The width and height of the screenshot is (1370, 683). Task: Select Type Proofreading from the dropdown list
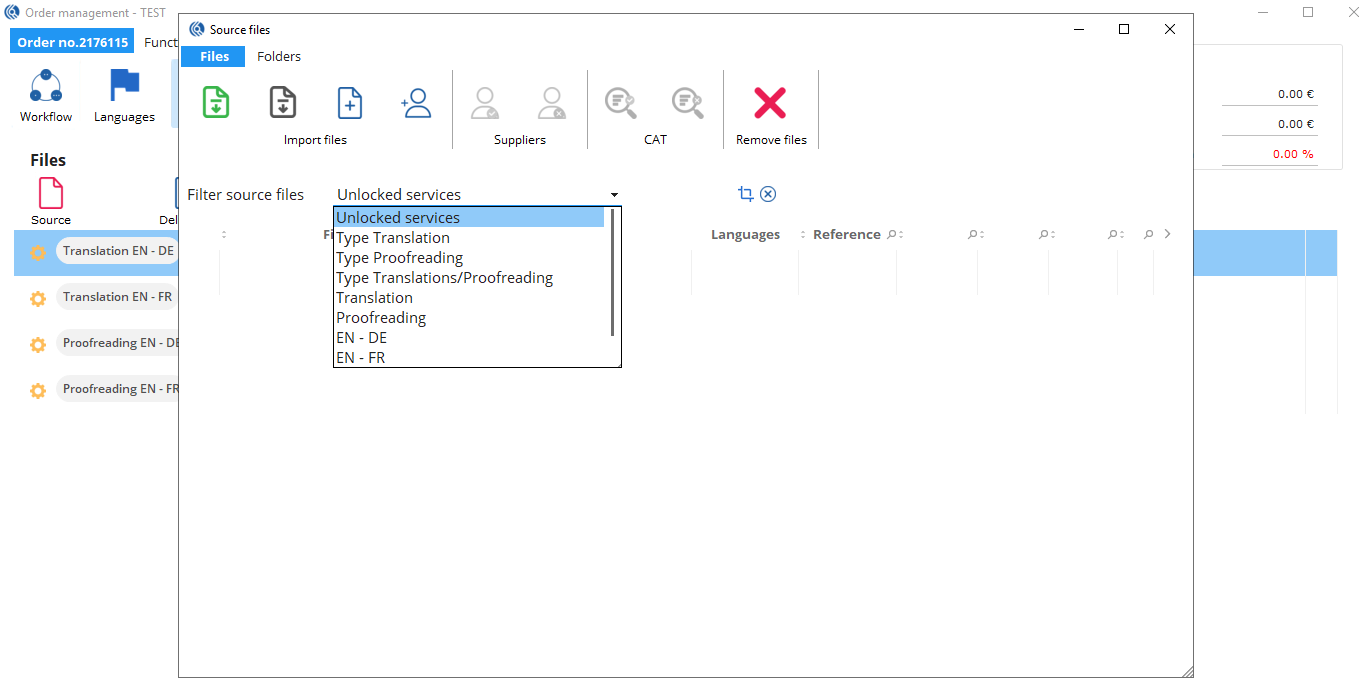pyautogui.click(x=399, y=257)
